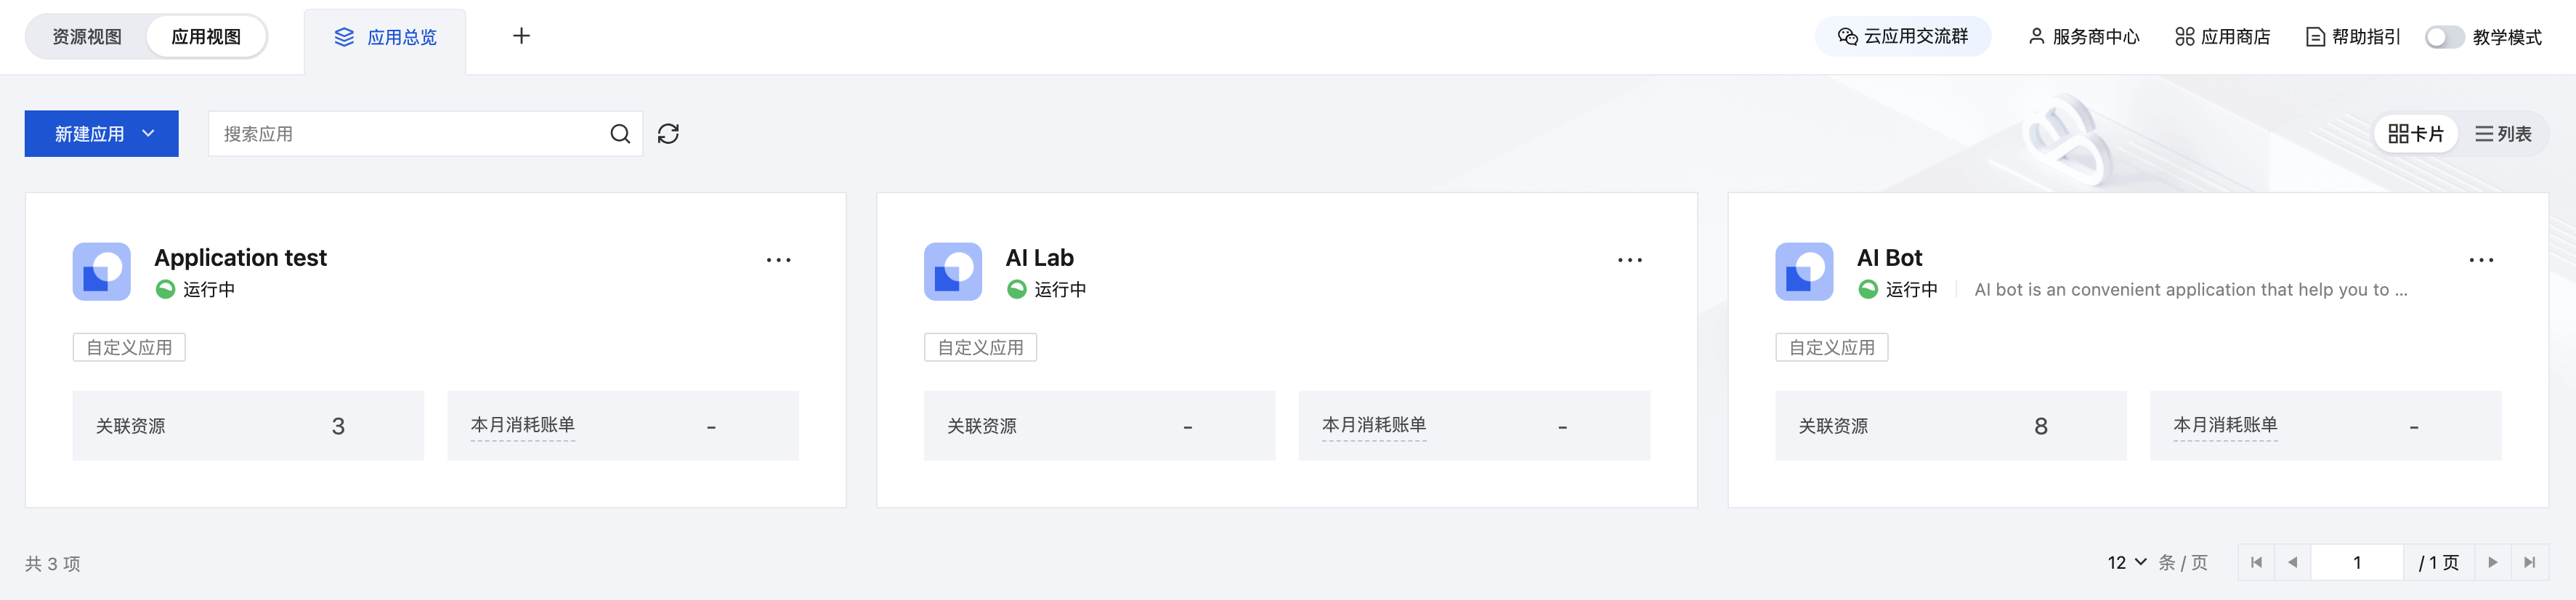
Task: Open the 12 条/页 page size dropdown
Action: tap(2127, 563)
